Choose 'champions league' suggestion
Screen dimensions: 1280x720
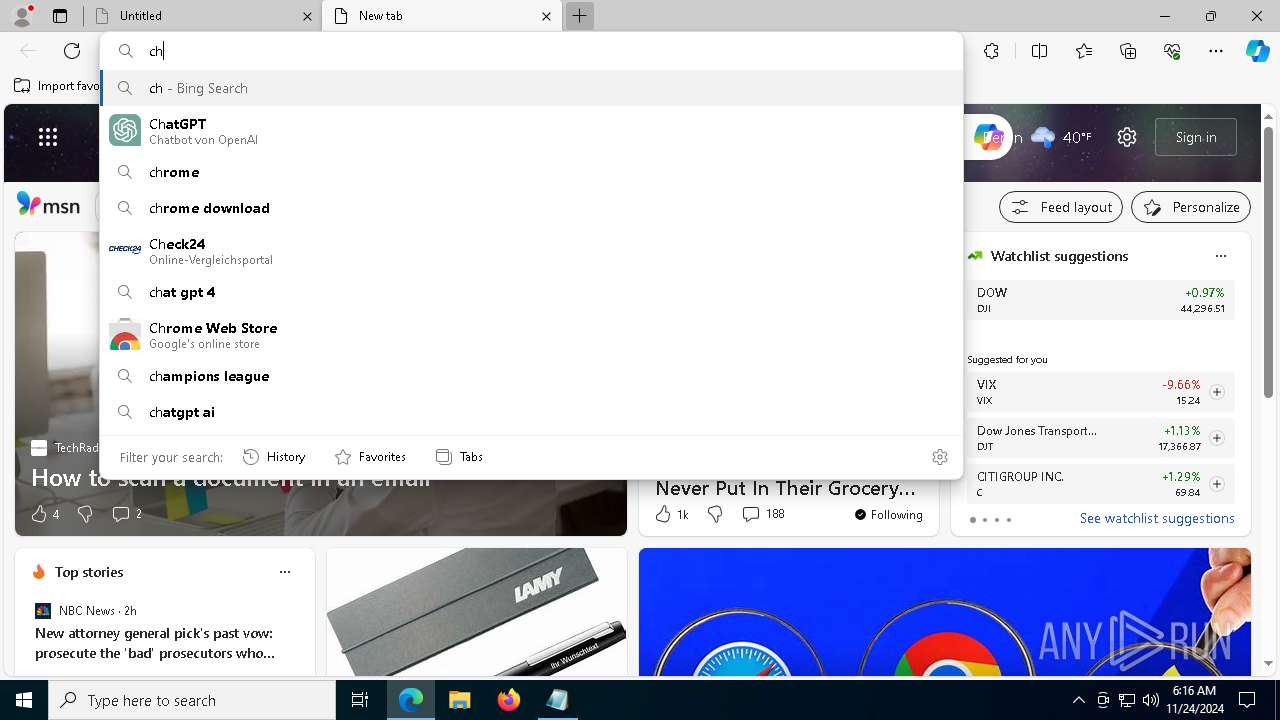pyautogui.click(x=531, y=376)
